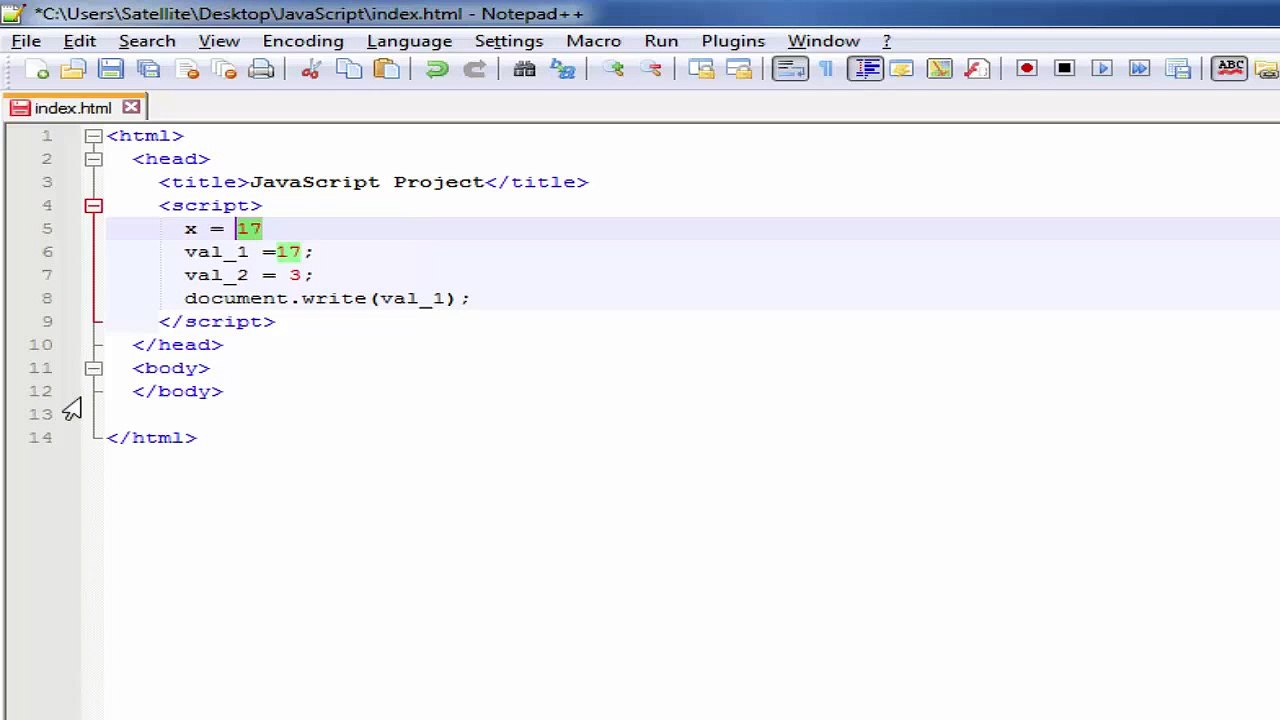Open the ? help menu
Screen dimensions: 1280x720
click(886, 41)
